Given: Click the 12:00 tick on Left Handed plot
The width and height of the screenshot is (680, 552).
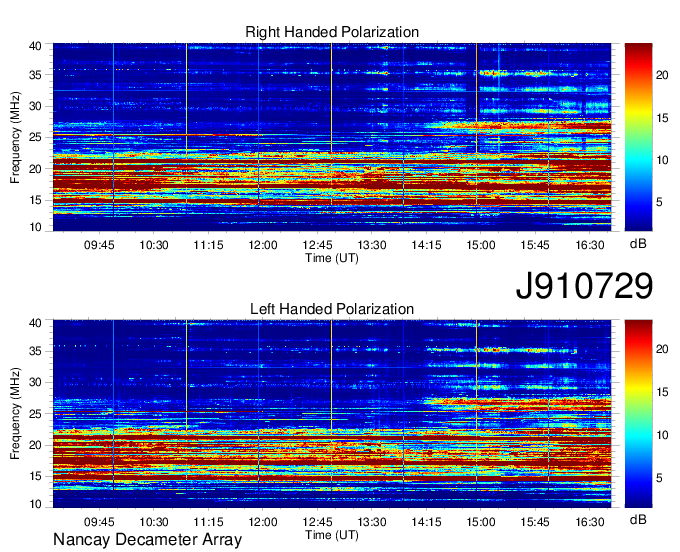Looking at the screenshot, I should [263, 522].
